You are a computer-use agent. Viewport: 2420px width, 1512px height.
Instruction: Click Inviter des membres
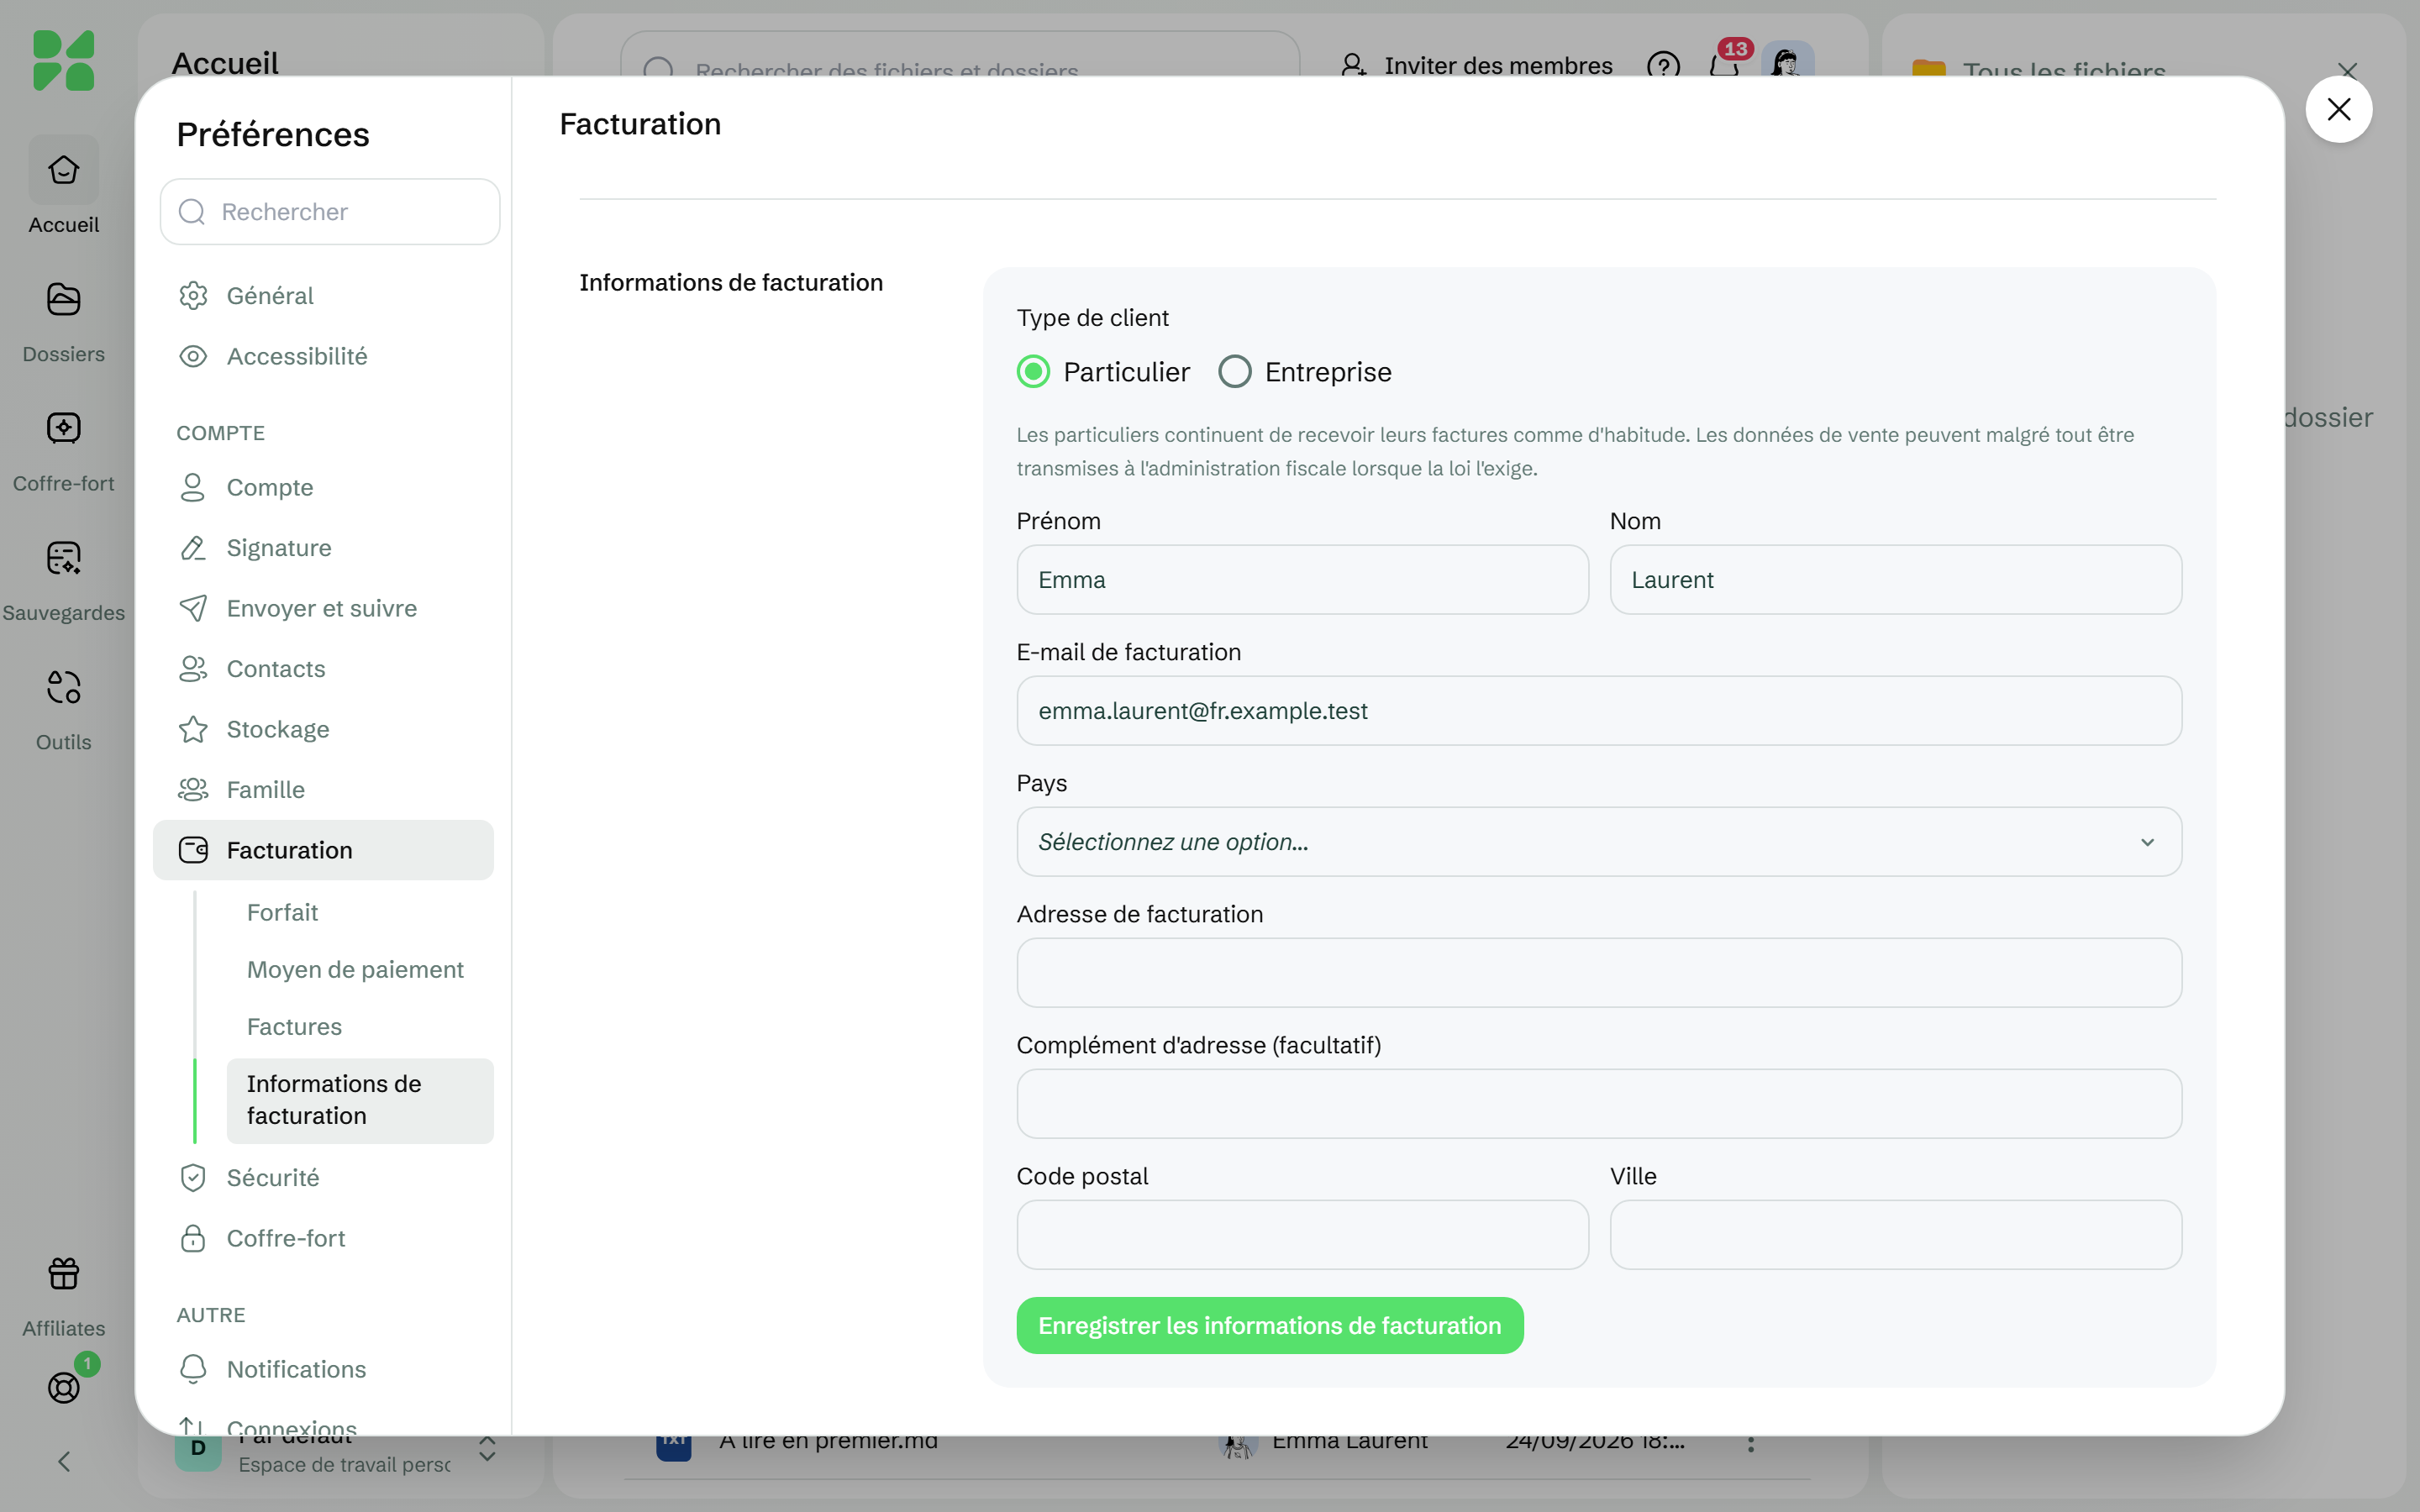tap(1477, 65)
